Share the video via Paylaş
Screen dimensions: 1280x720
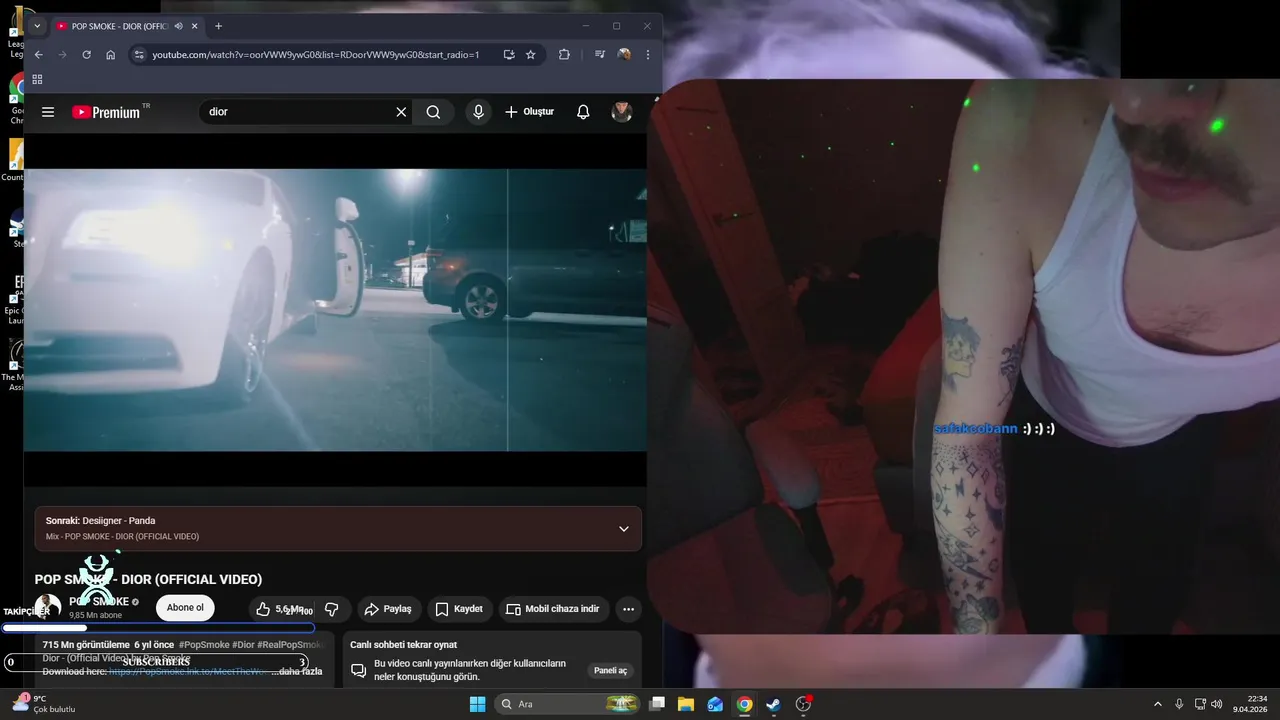[388, 609]
